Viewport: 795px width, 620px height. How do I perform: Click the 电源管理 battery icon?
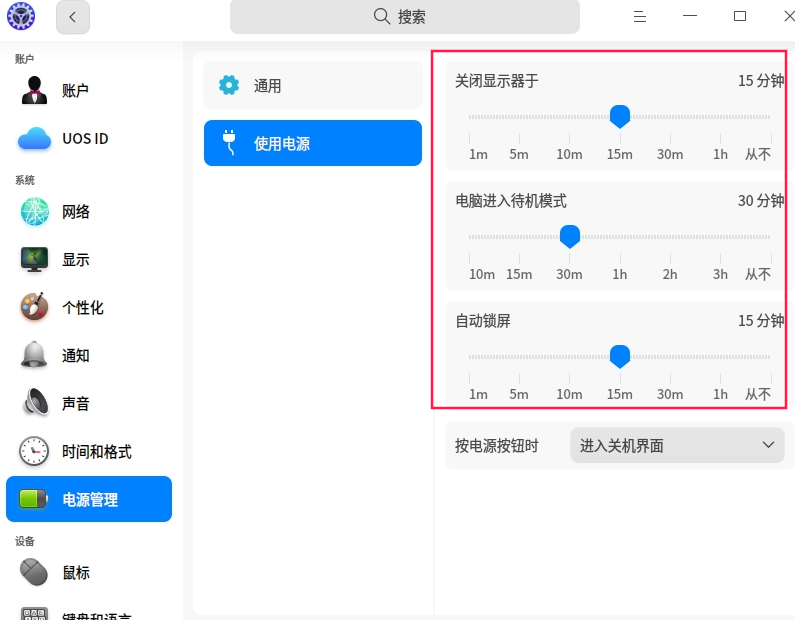(x=33, y=499)
